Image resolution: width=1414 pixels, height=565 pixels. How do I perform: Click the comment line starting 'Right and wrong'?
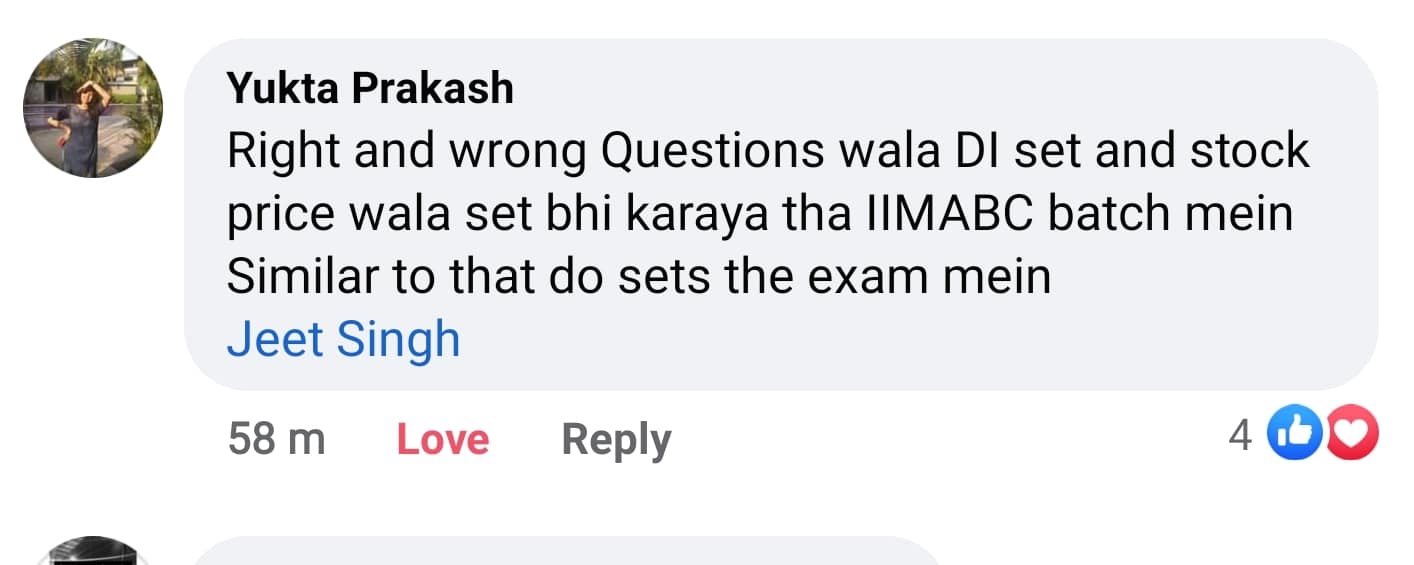pyautogui.click(x=768, y=150)
